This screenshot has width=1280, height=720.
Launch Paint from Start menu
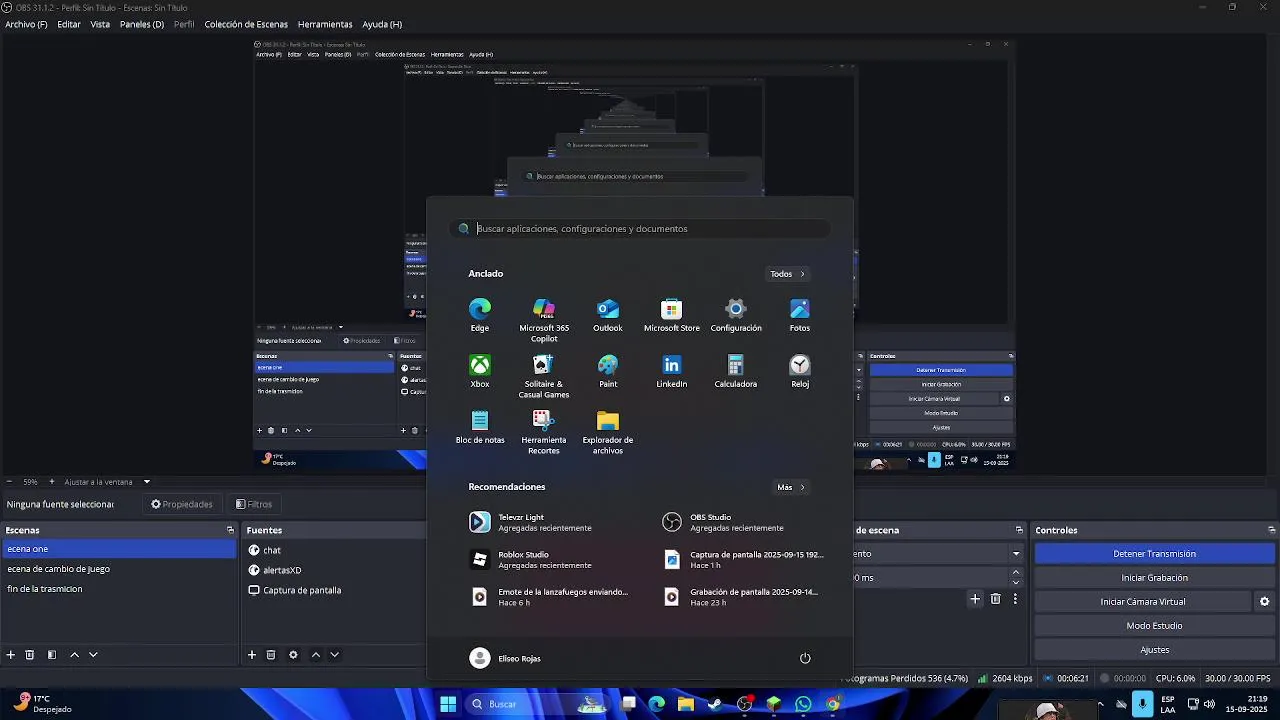[608, 371]
